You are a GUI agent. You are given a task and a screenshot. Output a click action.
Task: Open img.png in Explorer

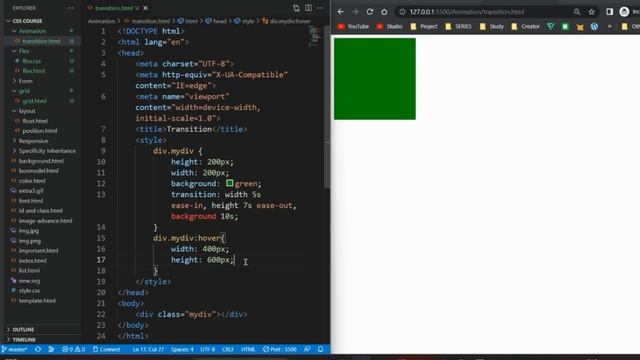click(29, 241)
